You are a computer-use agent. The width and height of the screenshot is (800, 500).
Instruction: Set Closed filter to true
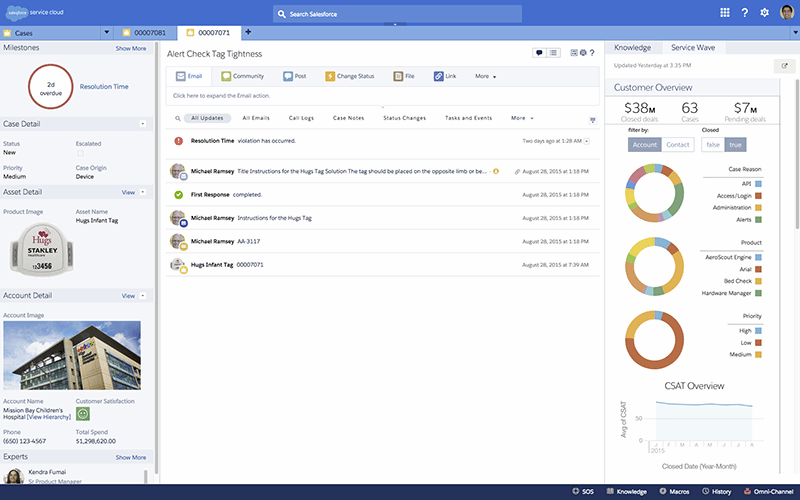tap(735, 144)
